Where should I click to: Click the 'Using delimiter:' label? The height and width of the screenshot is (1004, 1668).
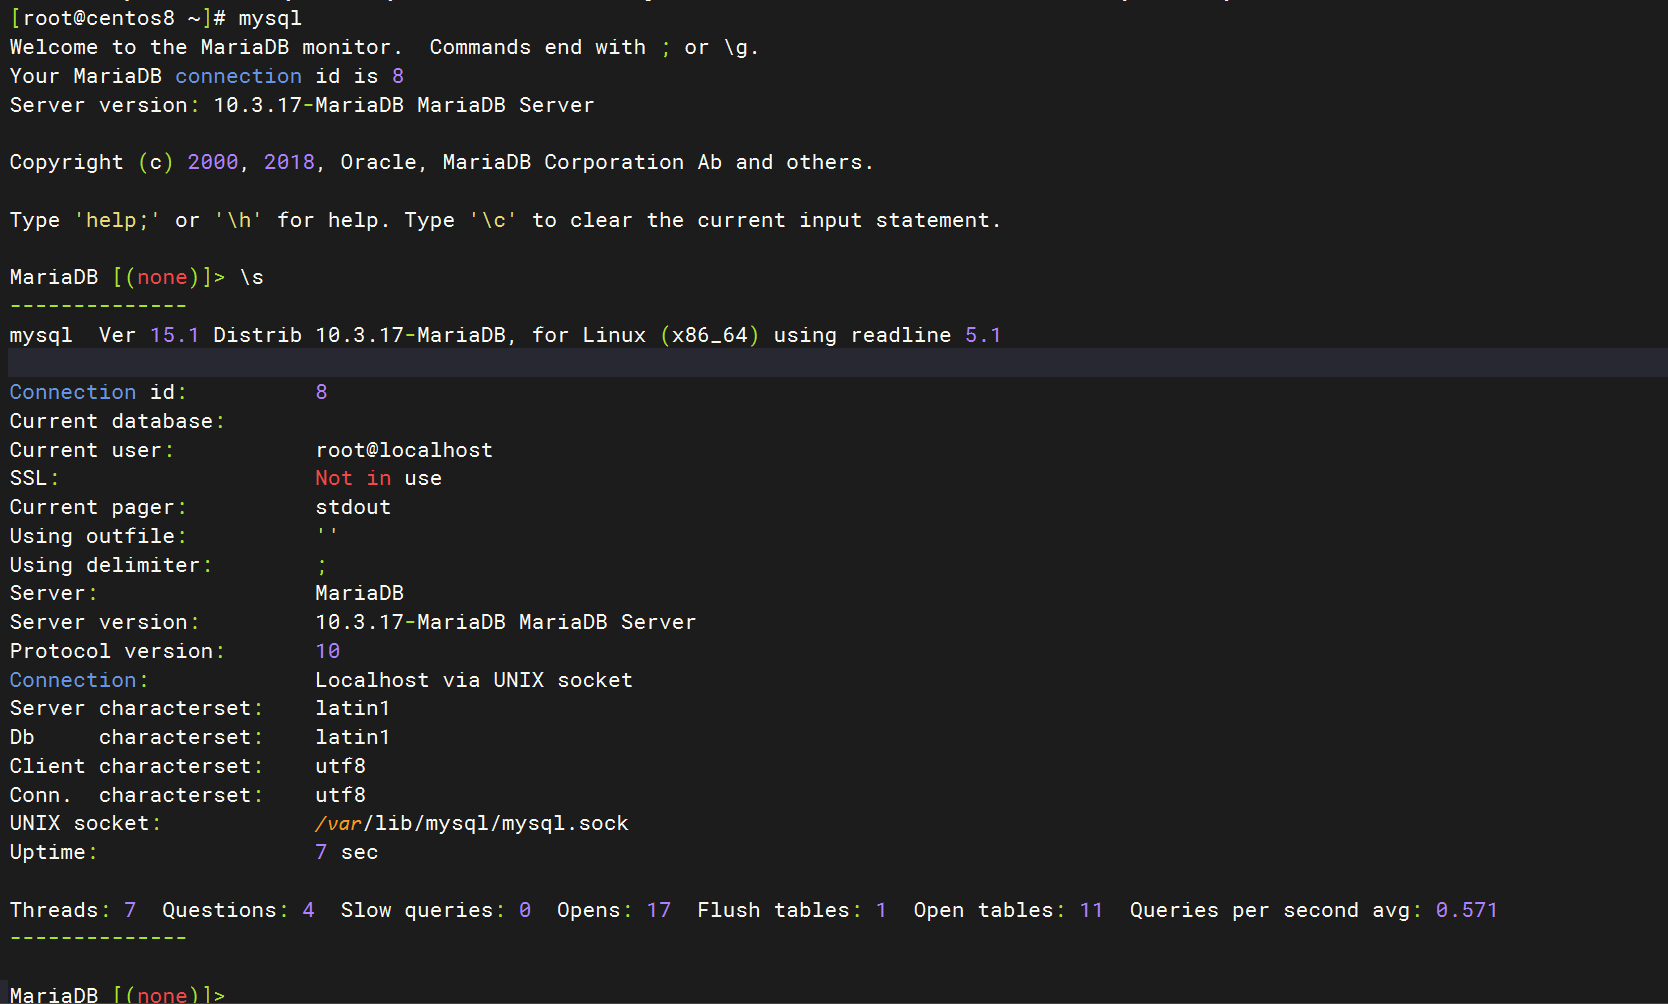[111, 565]
